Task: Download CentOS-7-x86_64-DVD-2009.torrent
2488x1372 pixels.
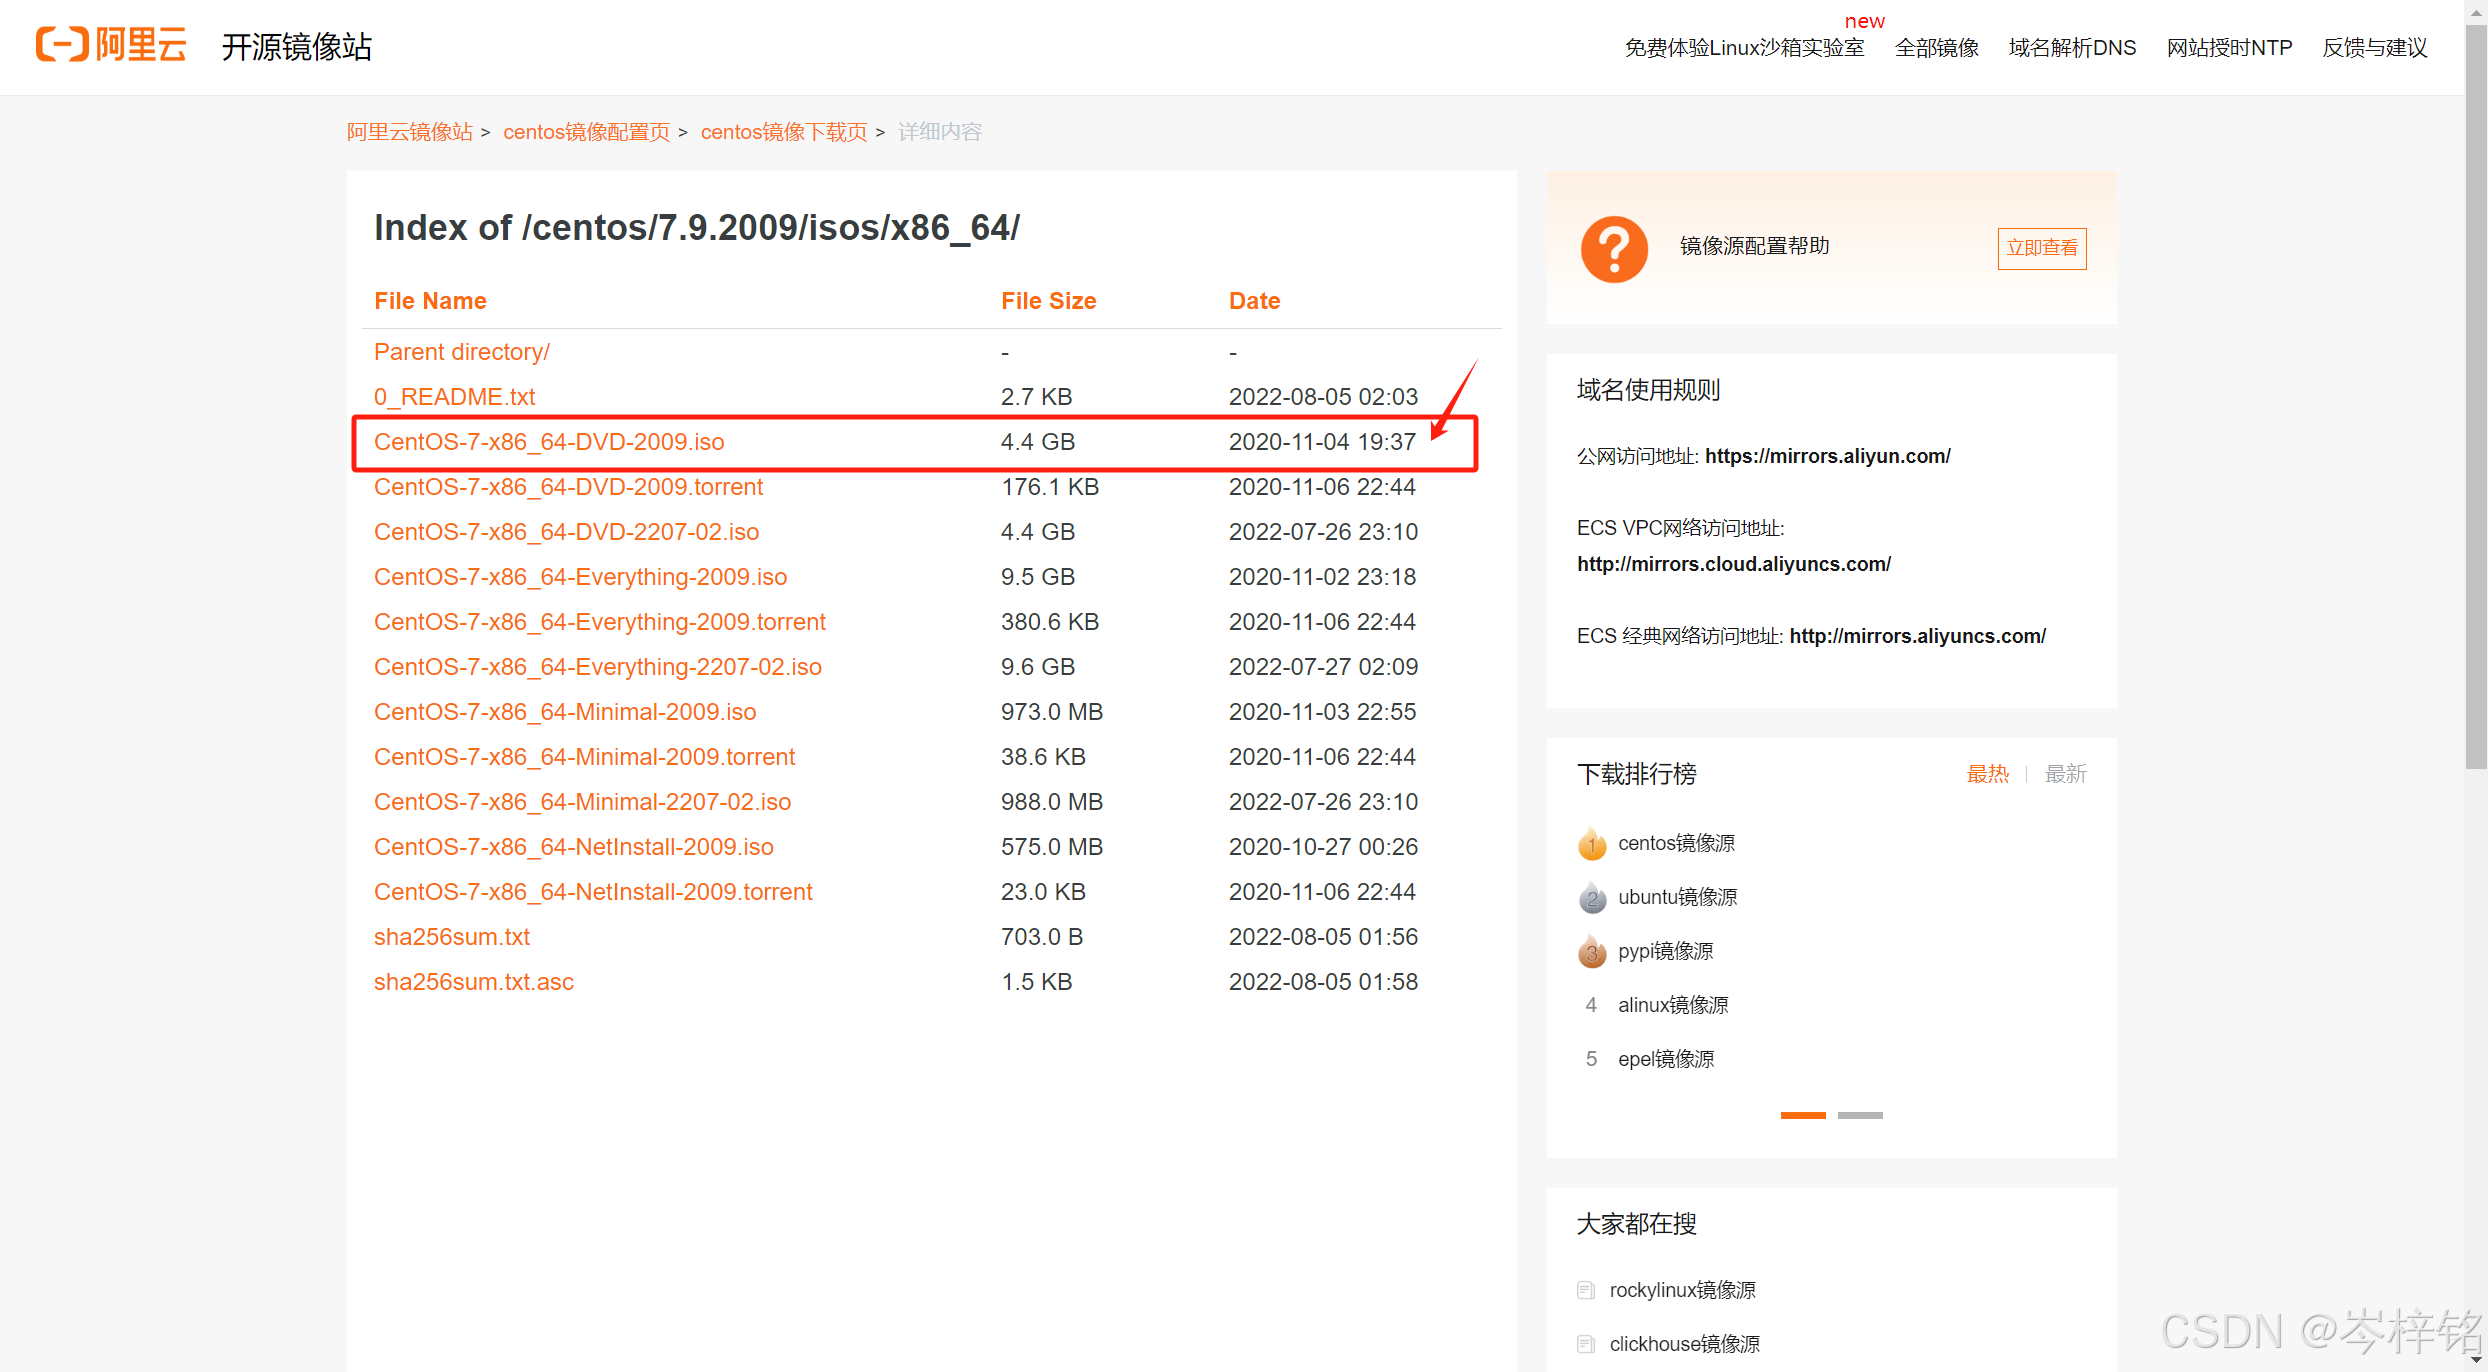Action: [568, 487]
